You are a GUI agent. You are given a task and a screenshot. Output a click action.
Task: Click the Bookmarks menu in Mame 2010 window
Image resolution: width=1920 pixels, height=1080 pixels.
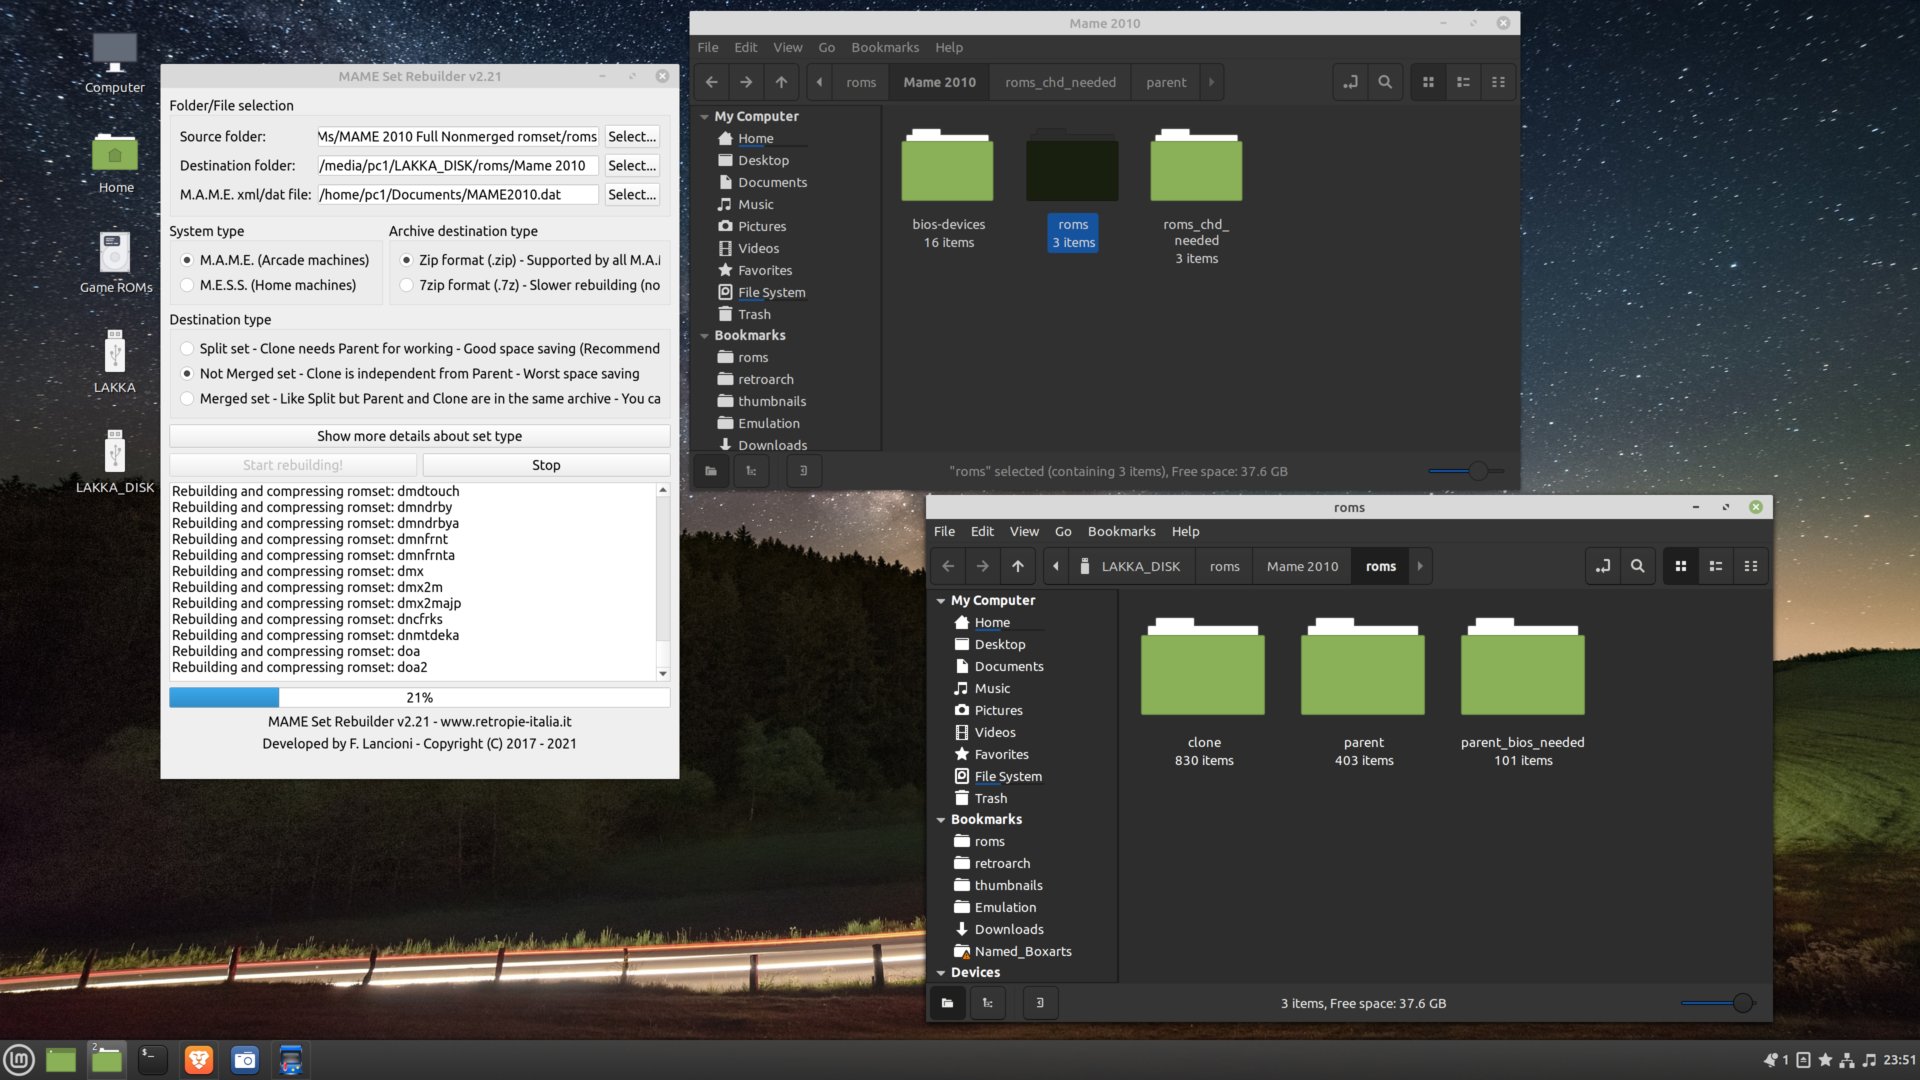click(884, 46)
